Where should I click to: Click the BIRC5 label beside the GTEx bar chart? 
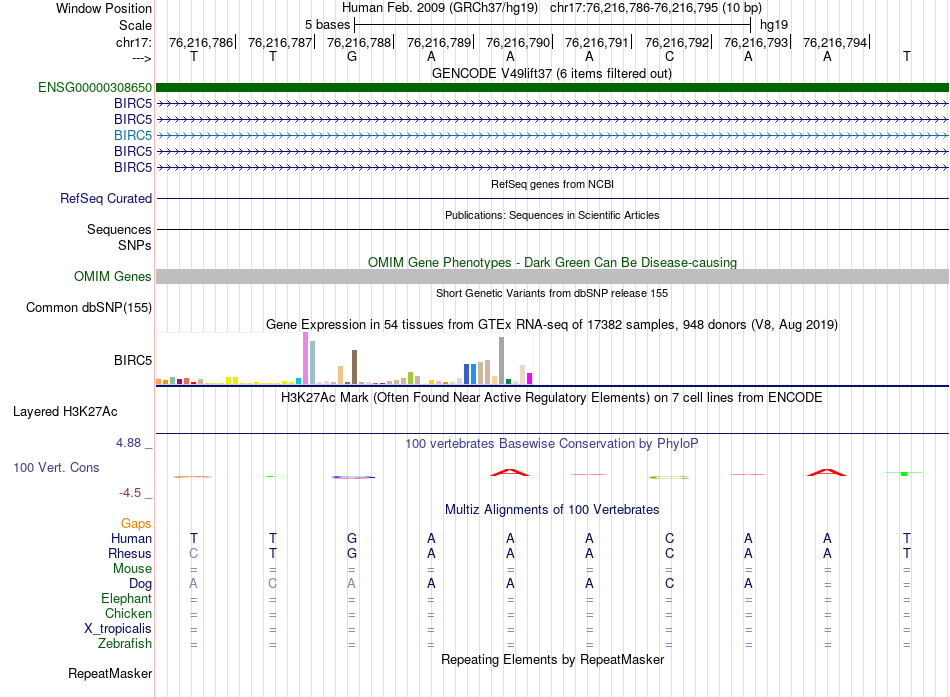click(x=133, y=360)
